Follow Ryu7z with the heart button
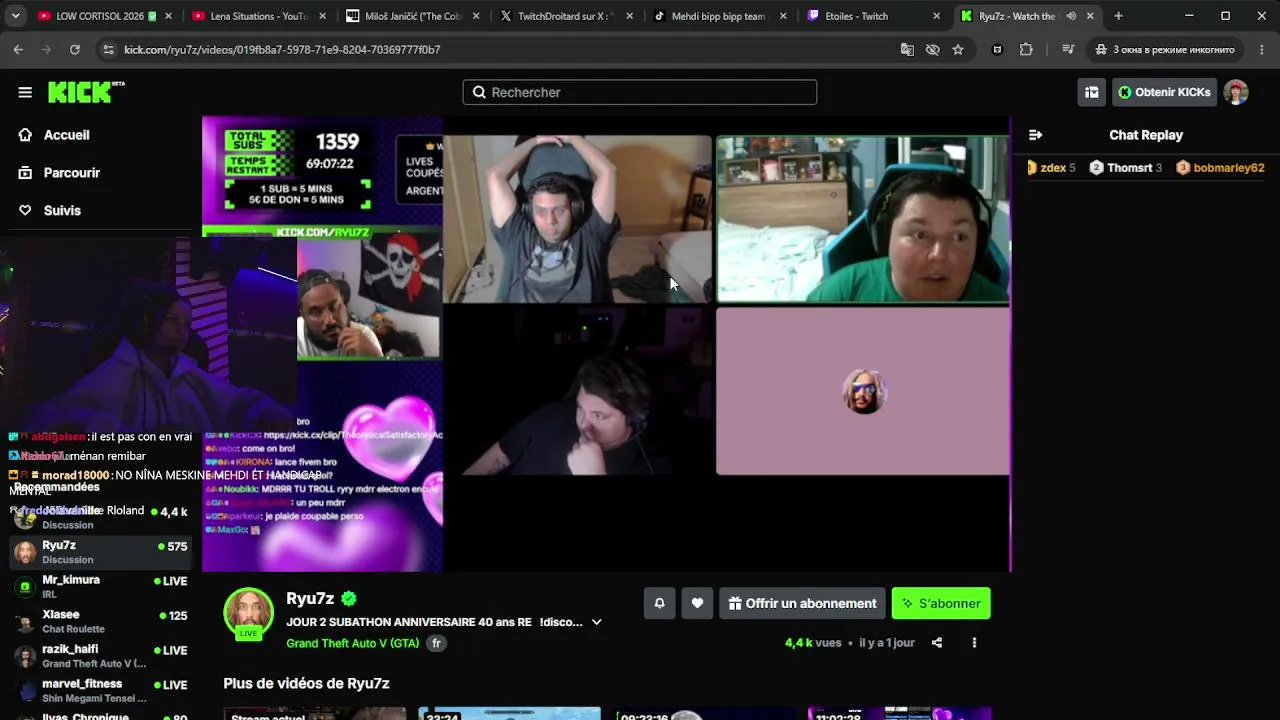The image size is (1280, 720). 697,603
